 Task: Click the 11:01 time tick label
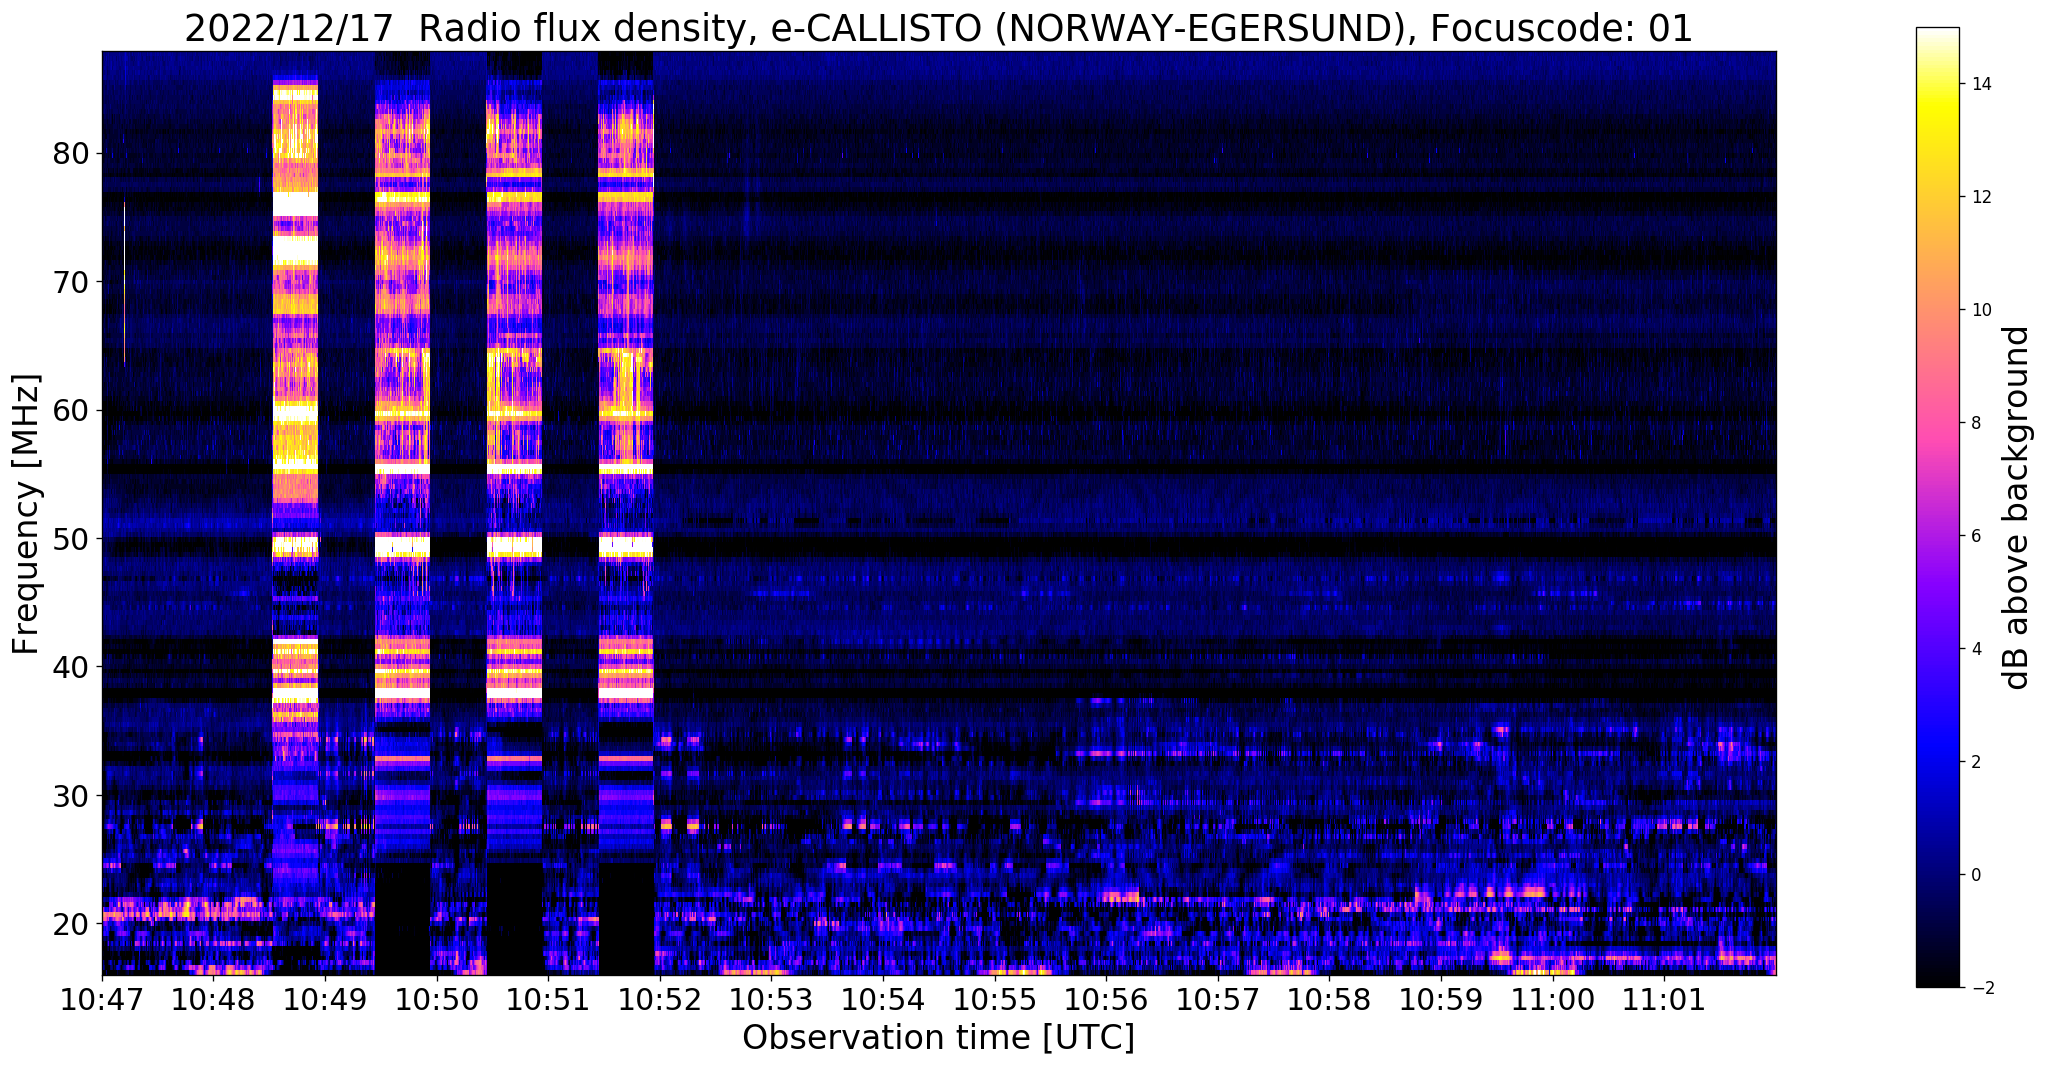[x=1664, y=998]
